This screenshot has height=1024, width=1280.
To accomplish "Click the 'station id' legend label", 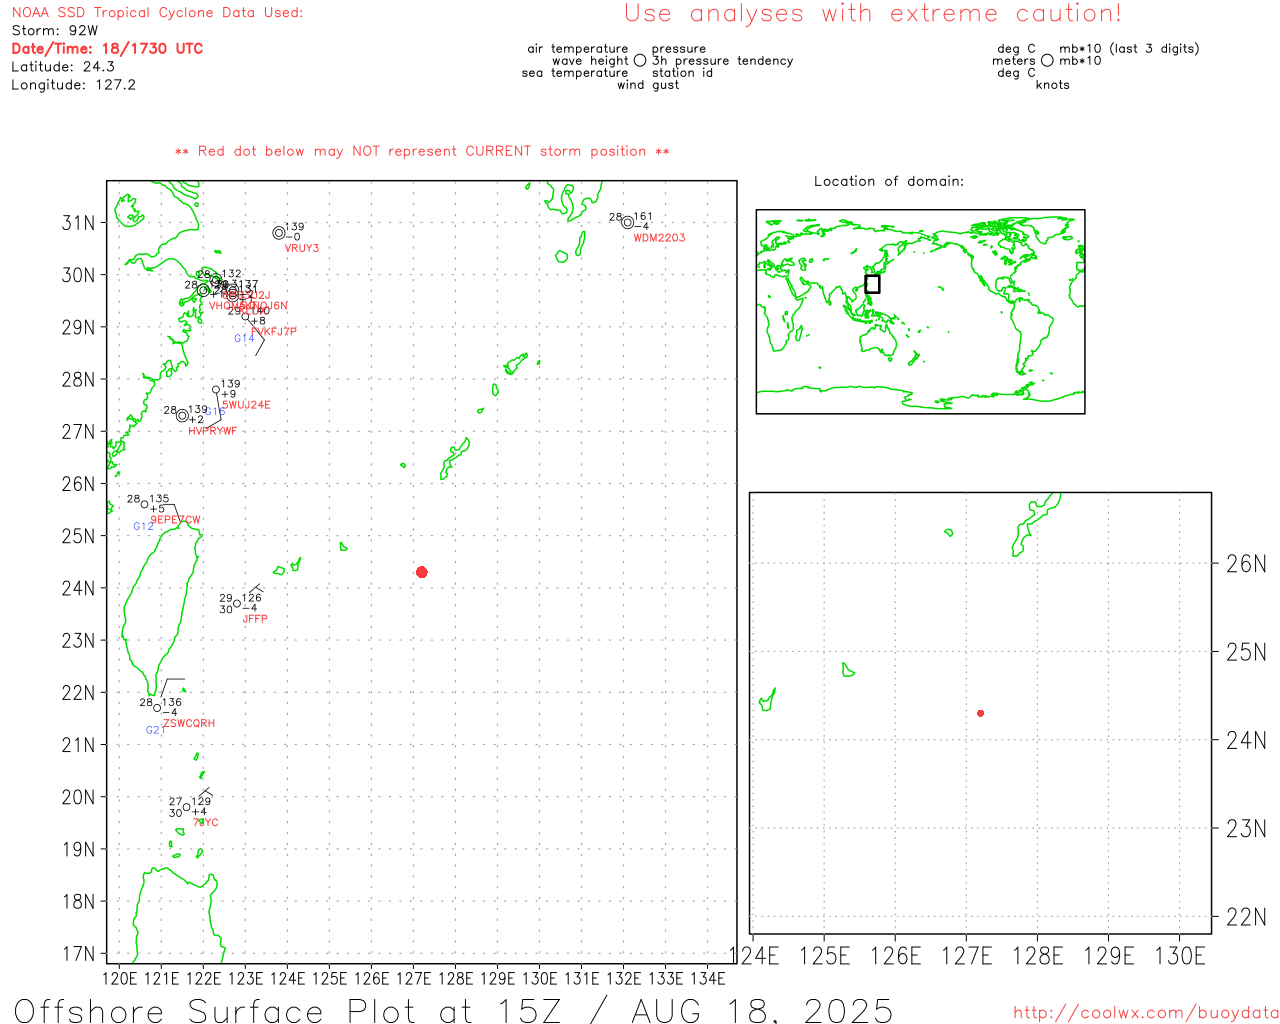I will [683, 73].
